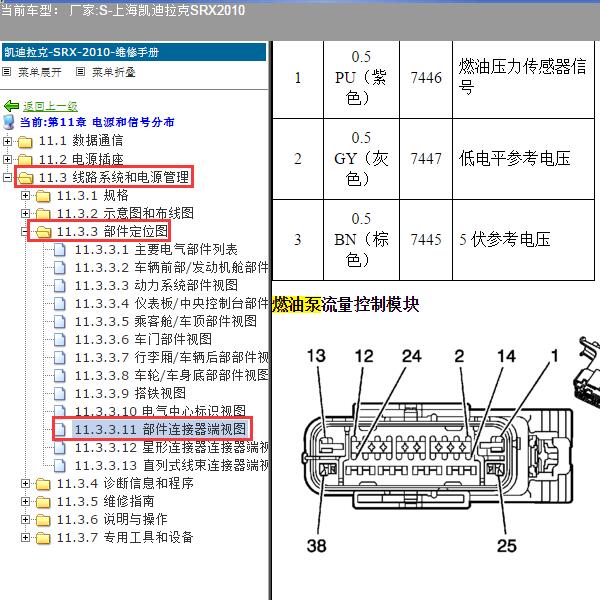Open 11.3.3.4 仪表板/中央控制台部件
The image size is (600, 600).
click(x=171, y=303)
